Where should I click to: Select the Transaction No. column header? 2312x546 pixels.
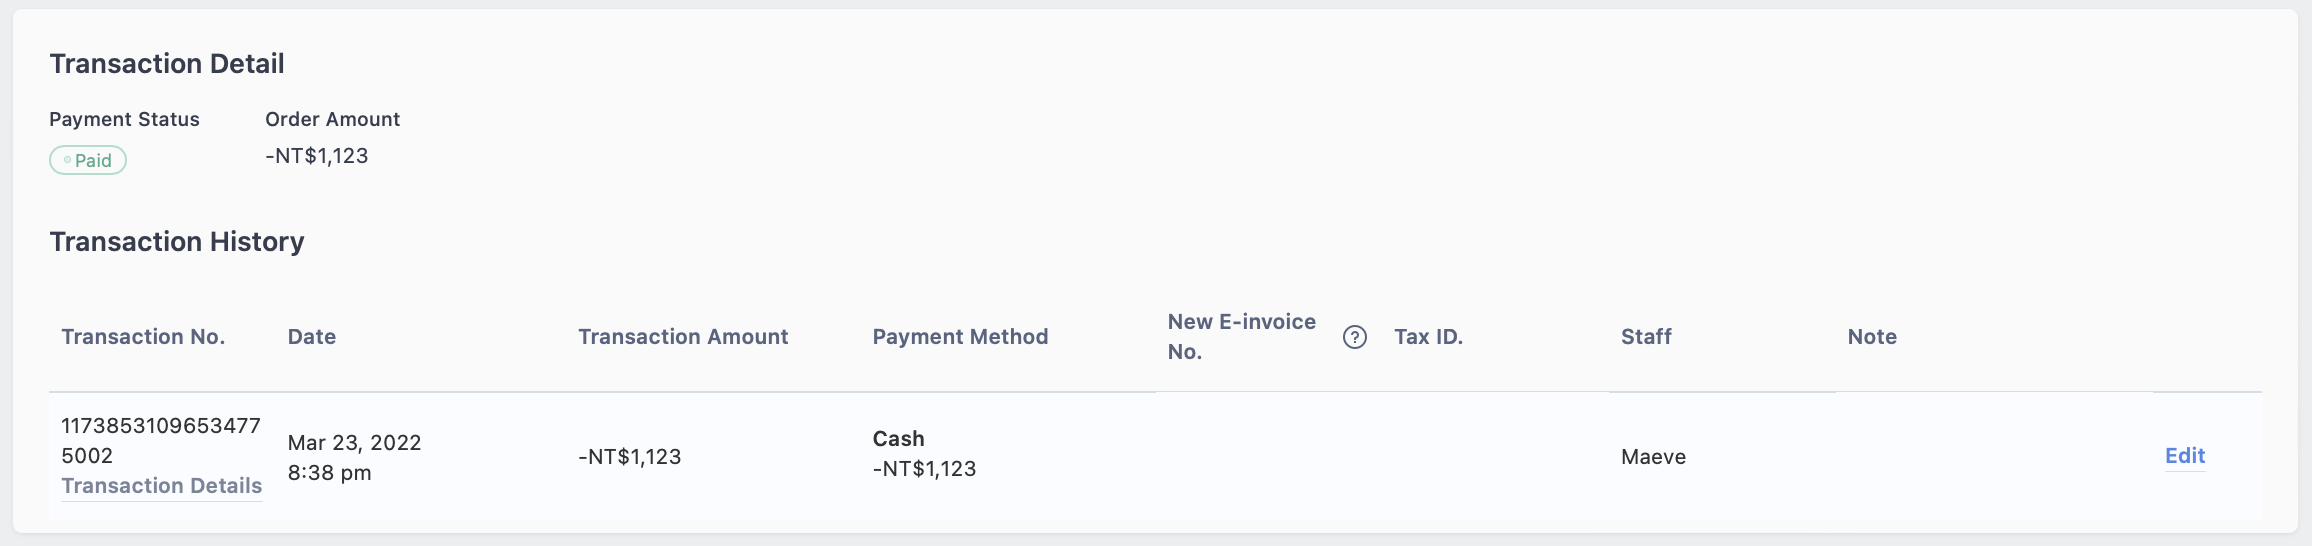click(143, 337)
